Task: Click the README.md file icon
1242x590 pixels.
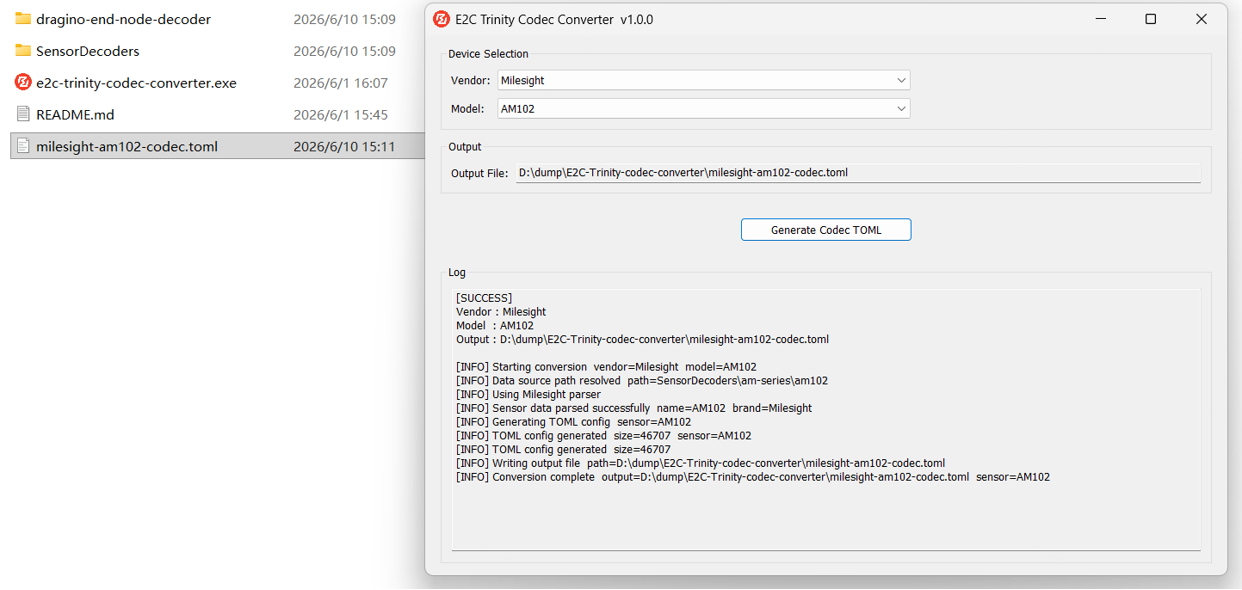Action: [23, 114]
